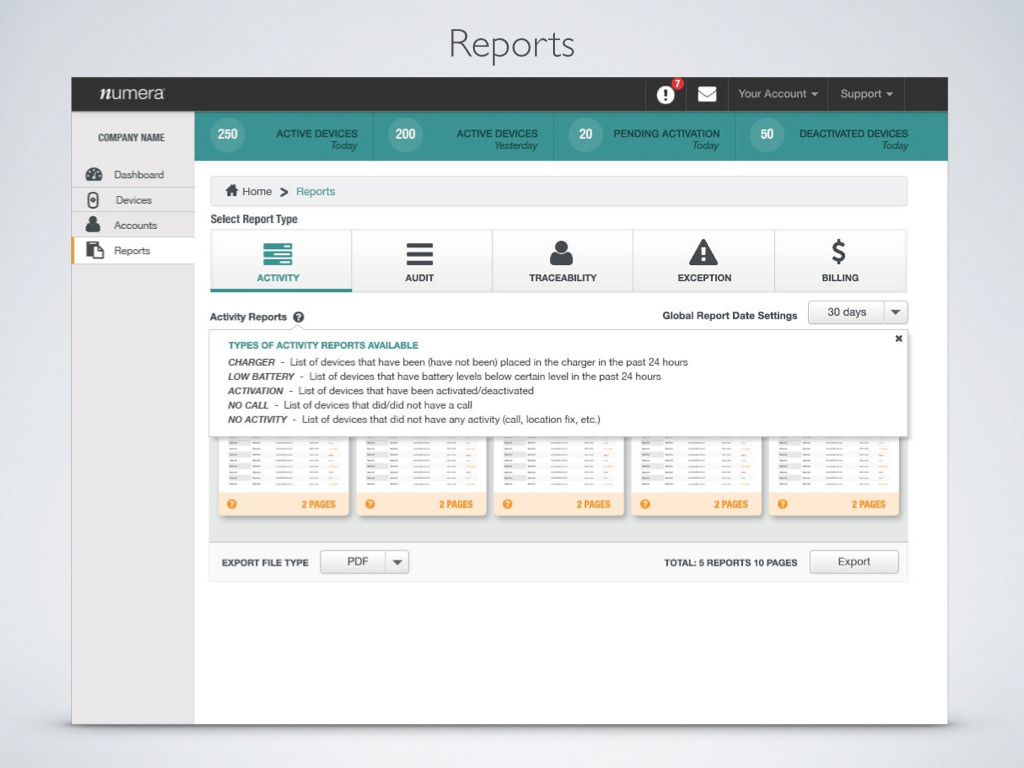Open the alert notifications icon with badge
The image size is (1024, 768).
coord(665,94)
